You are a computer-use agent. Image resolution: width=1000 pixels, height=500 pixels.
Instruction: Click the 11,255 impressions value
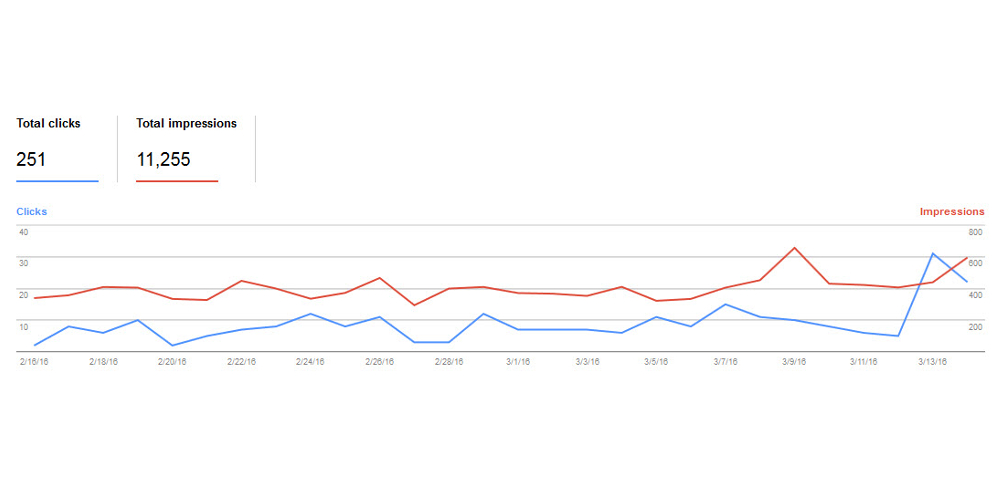pos(163,159)
